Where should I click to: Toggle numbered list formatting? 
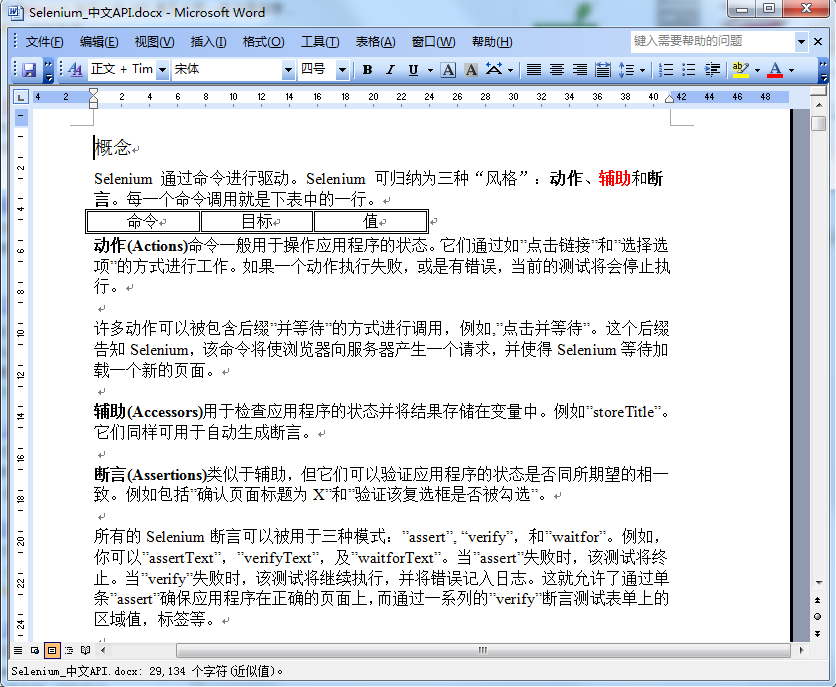click(666, 70)
